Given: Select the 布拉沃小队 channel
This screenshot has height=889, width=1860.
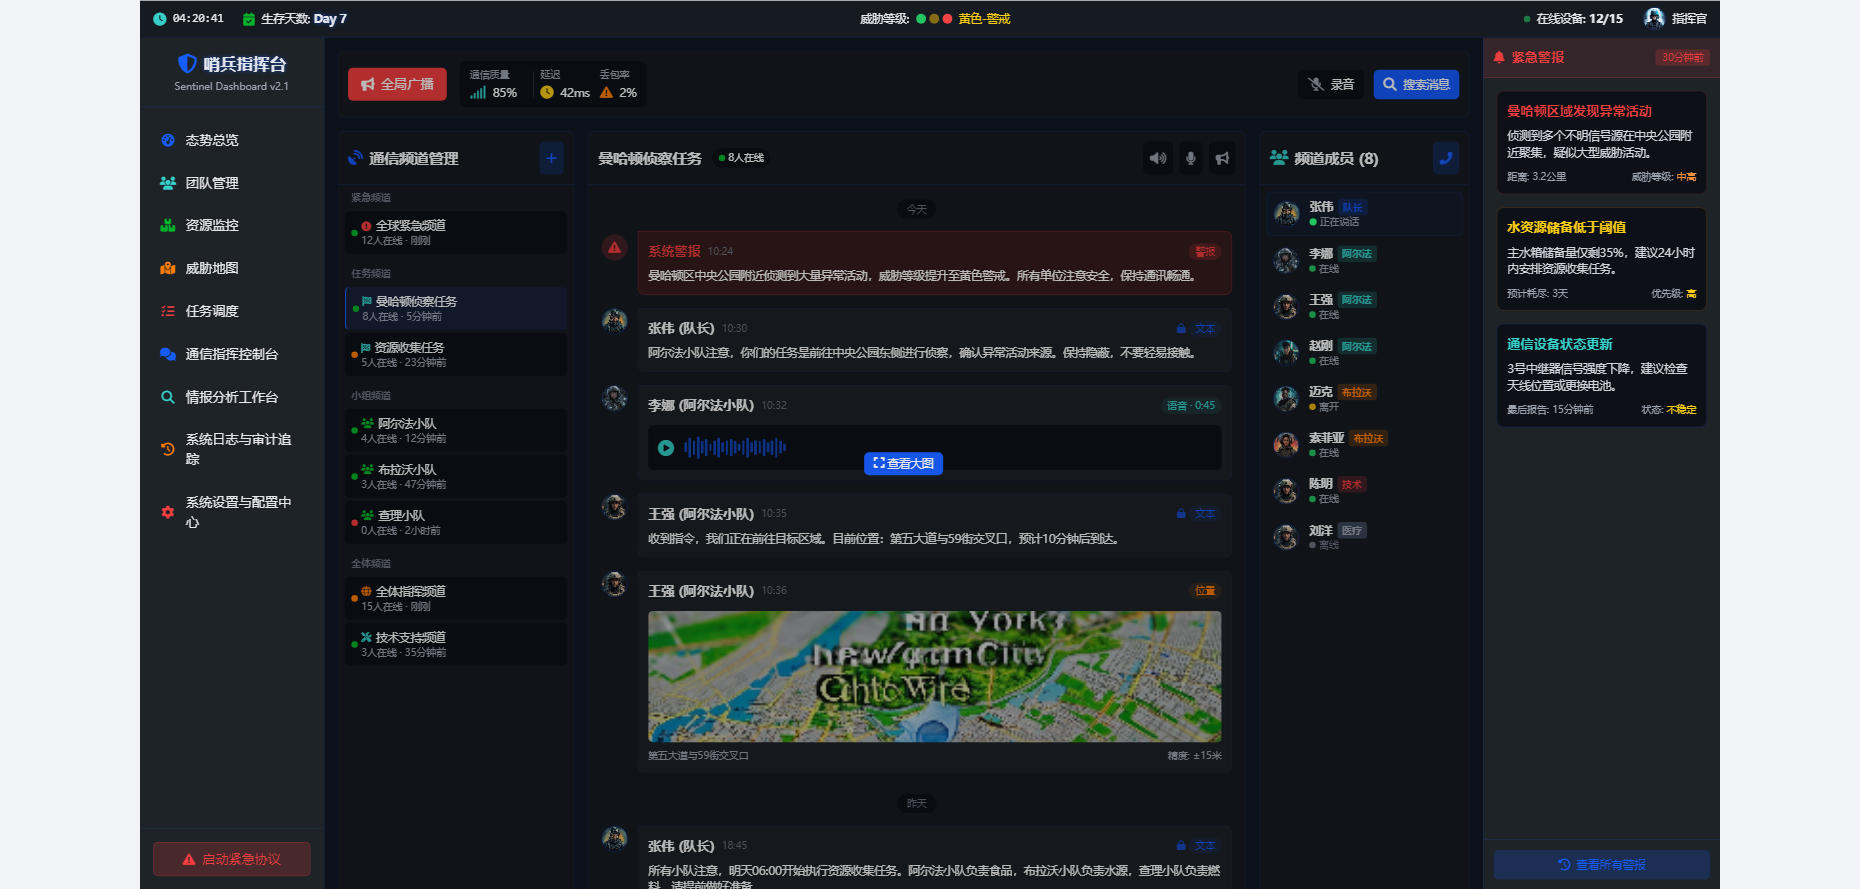Looking at the screenshot, I should pos(456,476).
